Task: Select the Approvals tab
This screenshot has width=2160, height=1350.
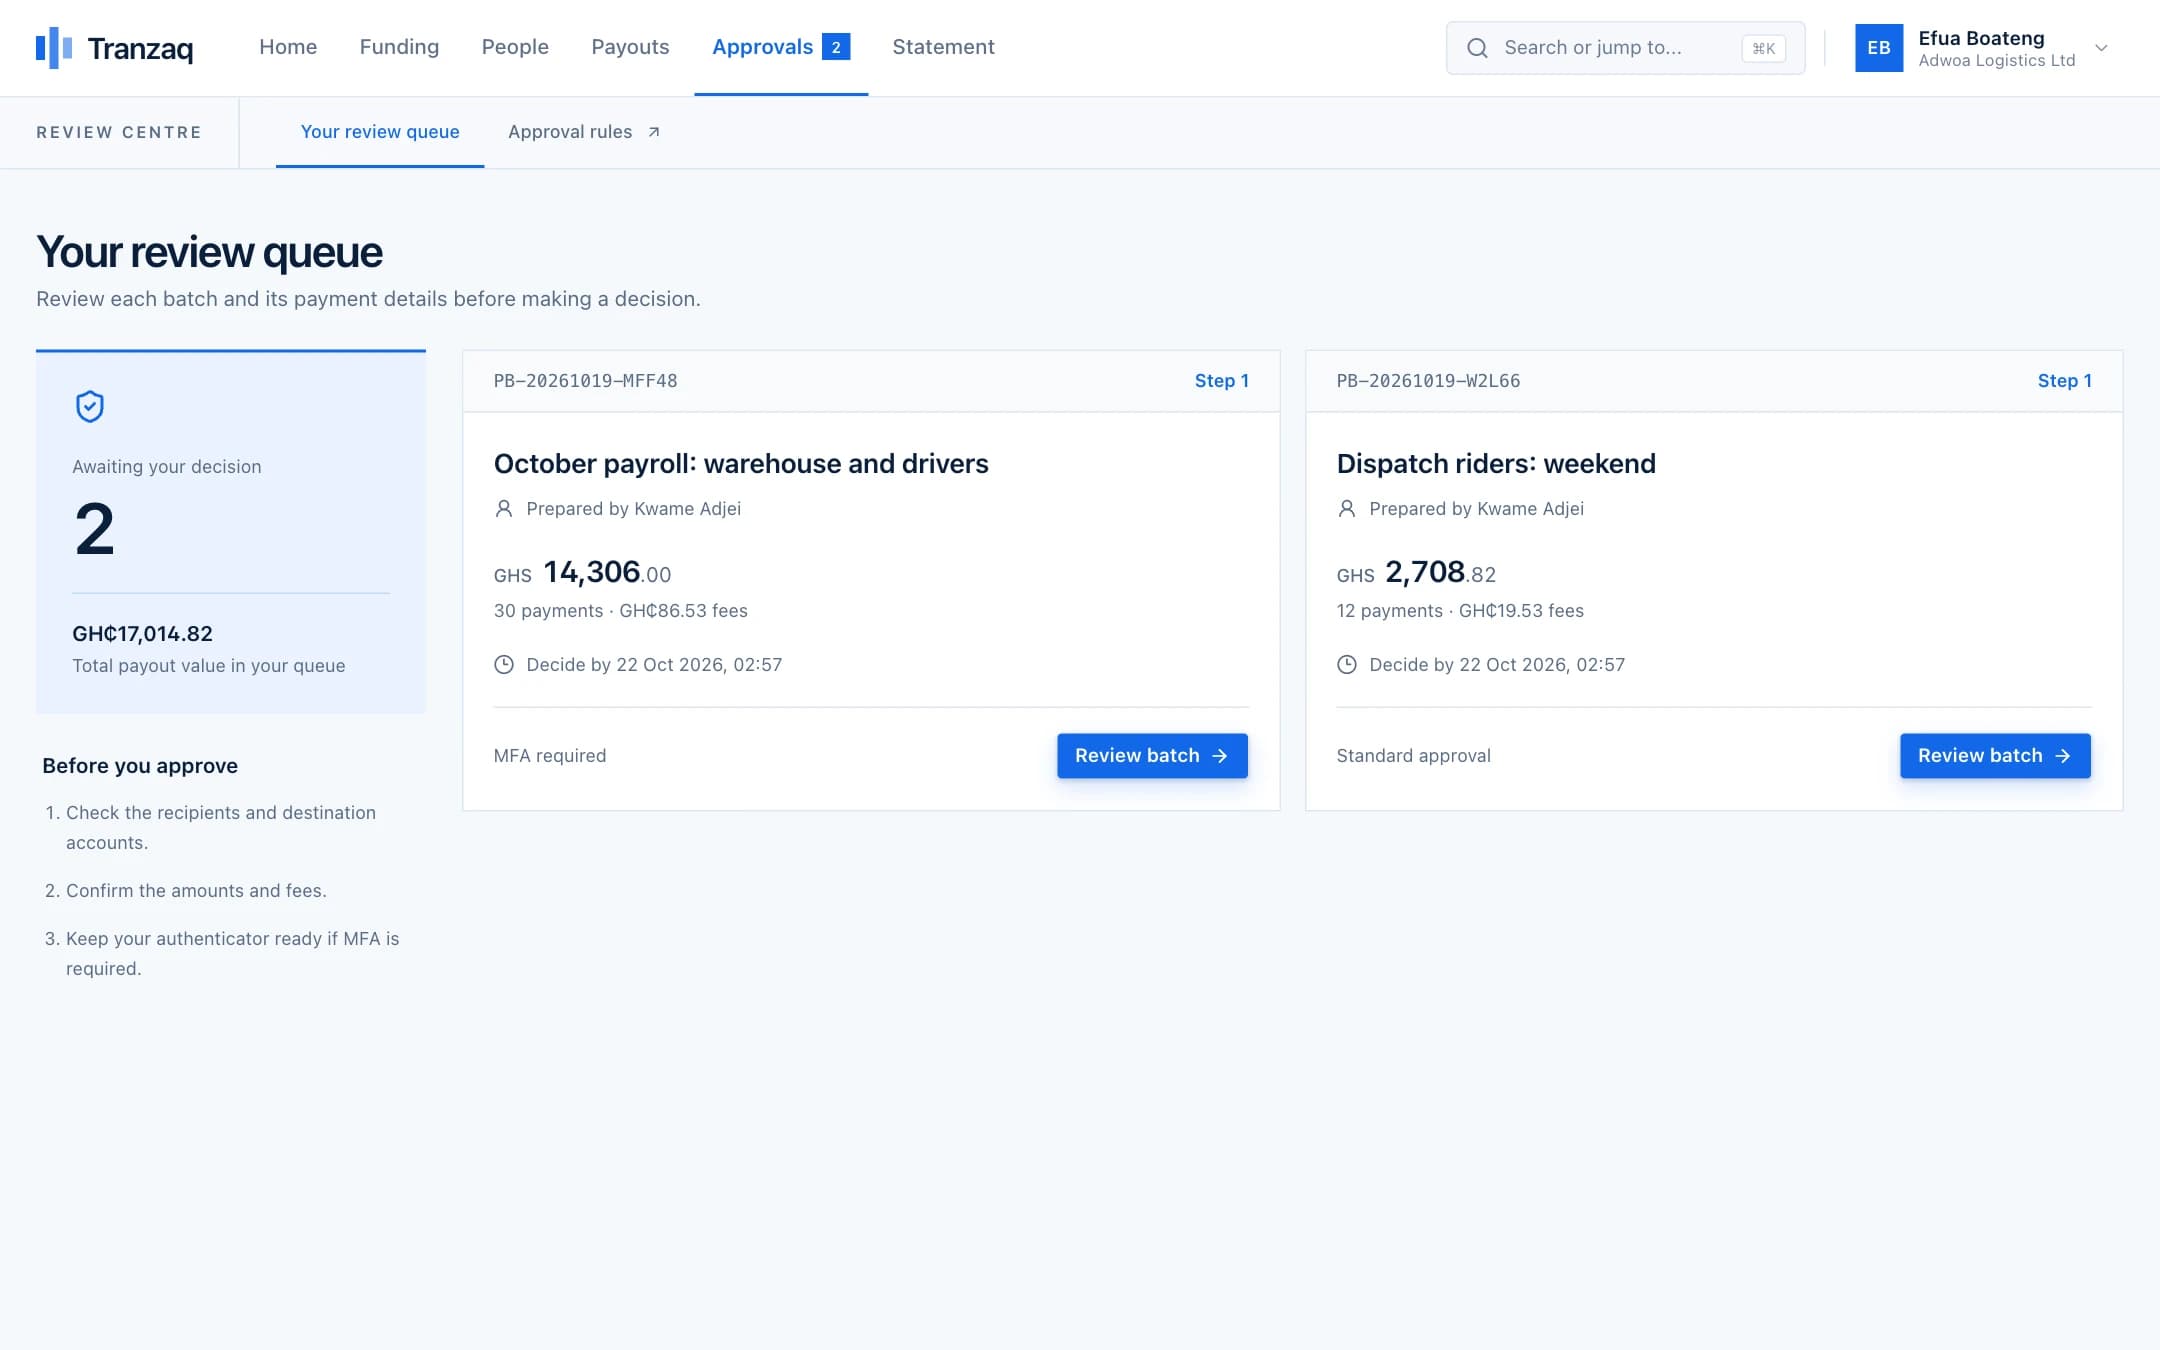Action: [781, 47]
